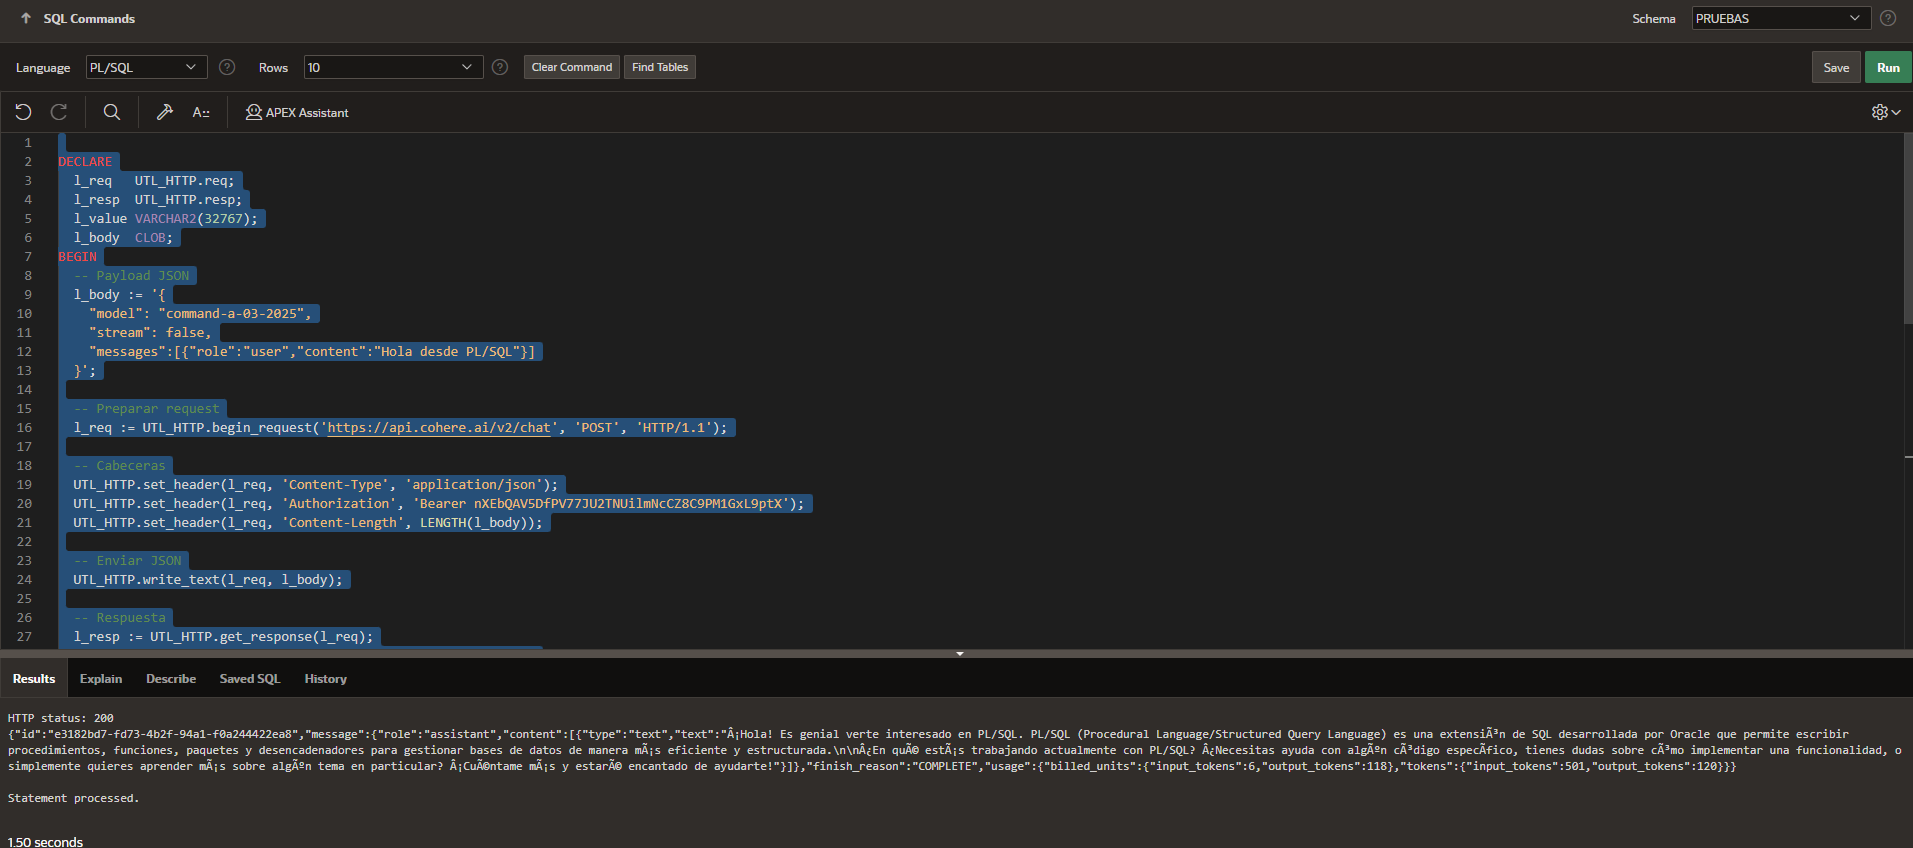Image resolution: width=1913 pixels, height=848 pixels.
Task: Click the Redo icon in editor toolbar
Action: tap(59, 112)
